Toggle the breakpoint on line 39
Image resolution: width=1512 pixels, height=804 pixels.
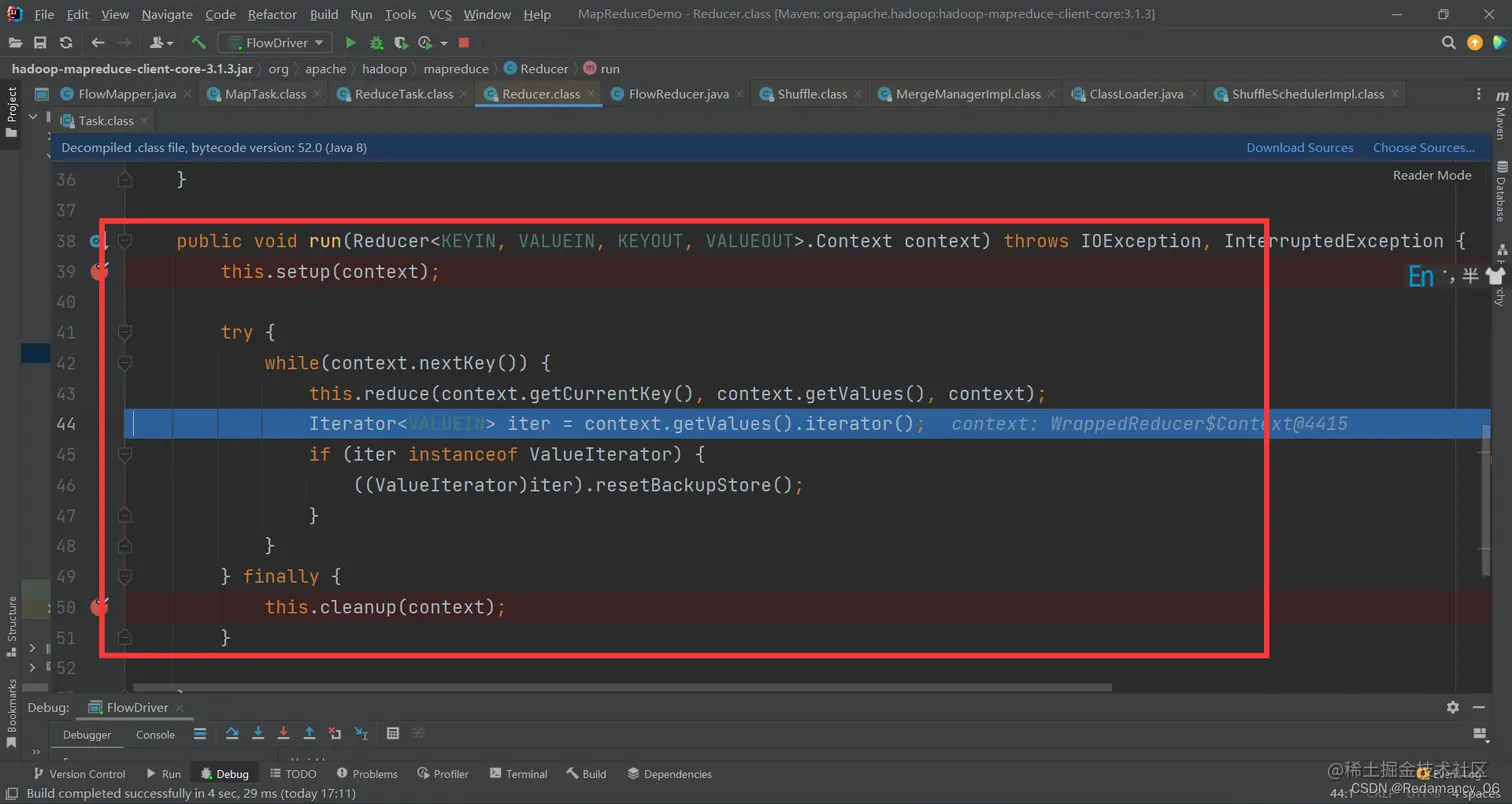(x=99, y=272)
